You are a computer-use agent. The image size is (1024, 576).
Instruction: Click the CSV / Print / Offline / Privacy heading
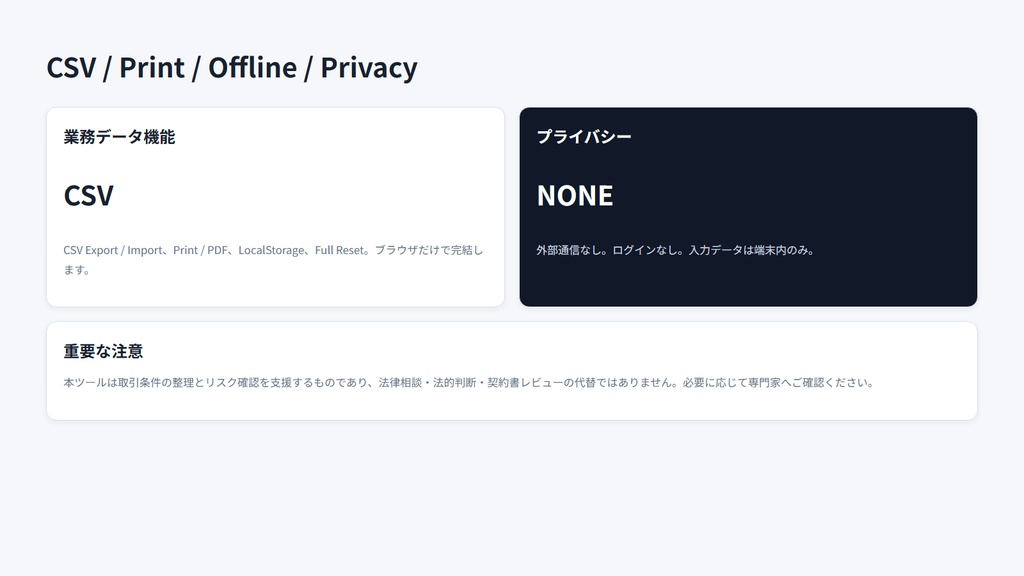click(x=232, y=68)
